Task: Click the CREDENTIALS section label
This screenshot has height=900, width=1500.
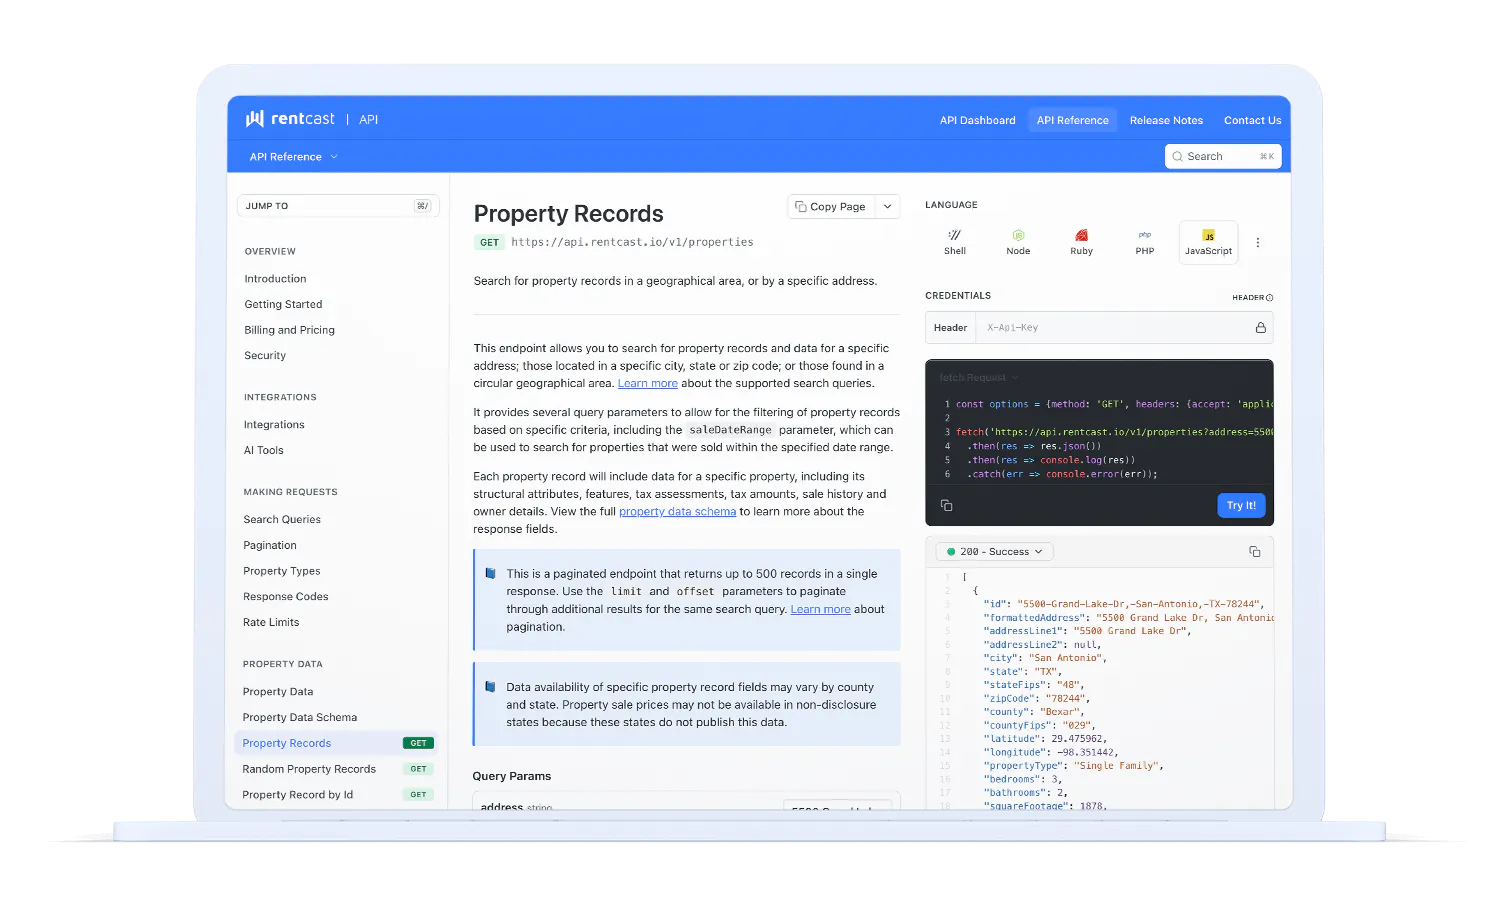Action: point(958,296)
